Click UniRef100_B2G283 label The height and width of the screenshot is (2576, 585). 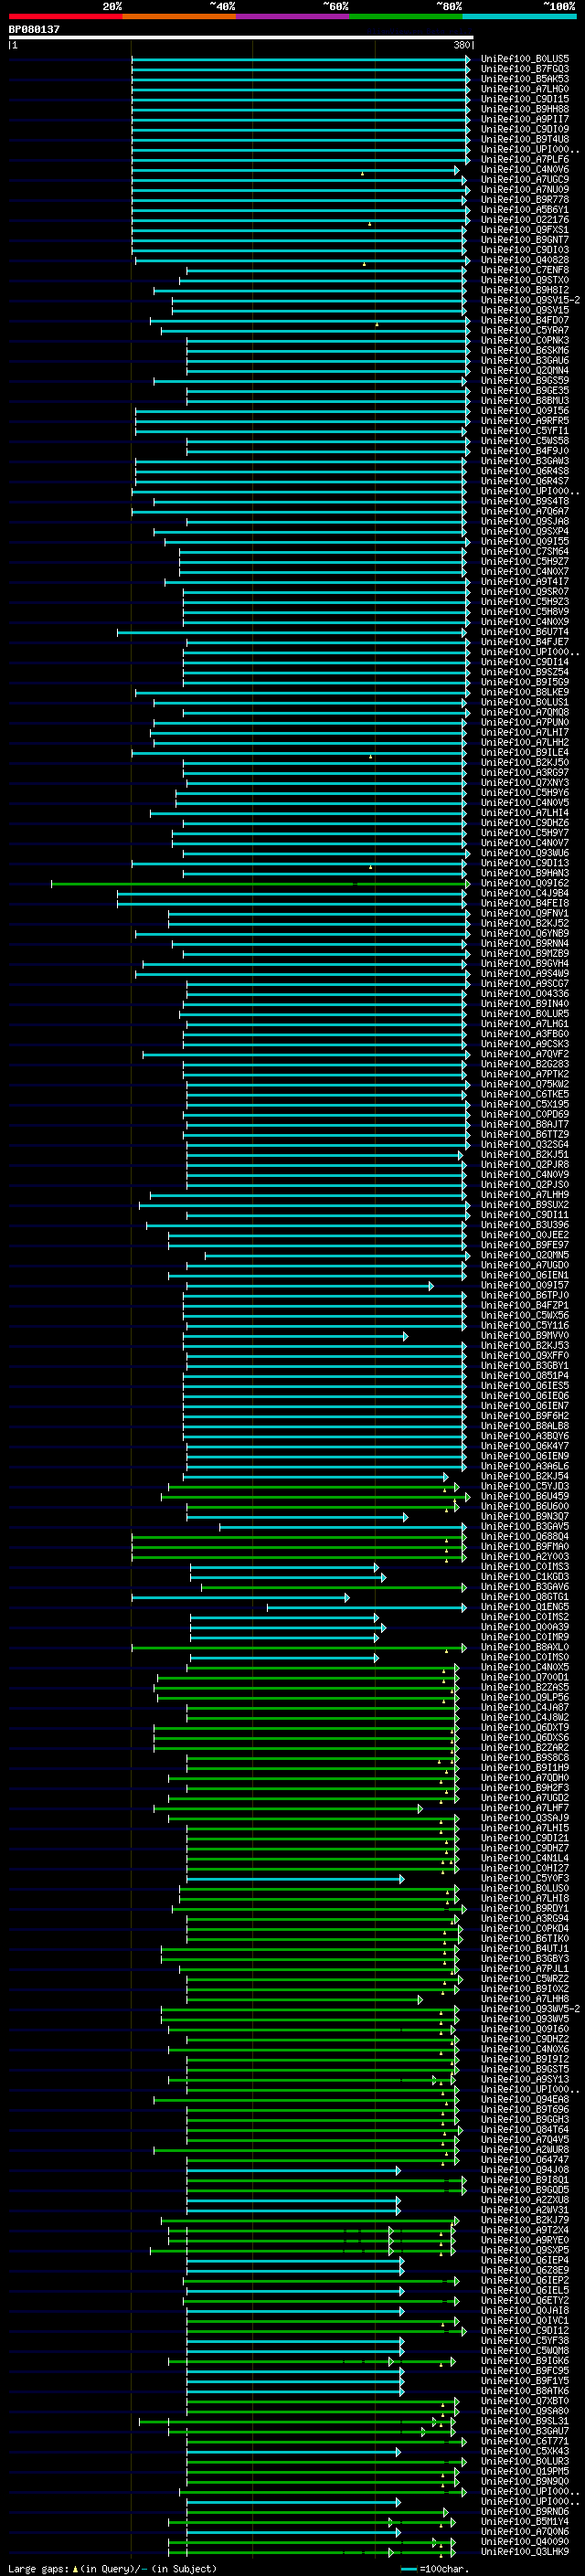tap(524, 1064)
